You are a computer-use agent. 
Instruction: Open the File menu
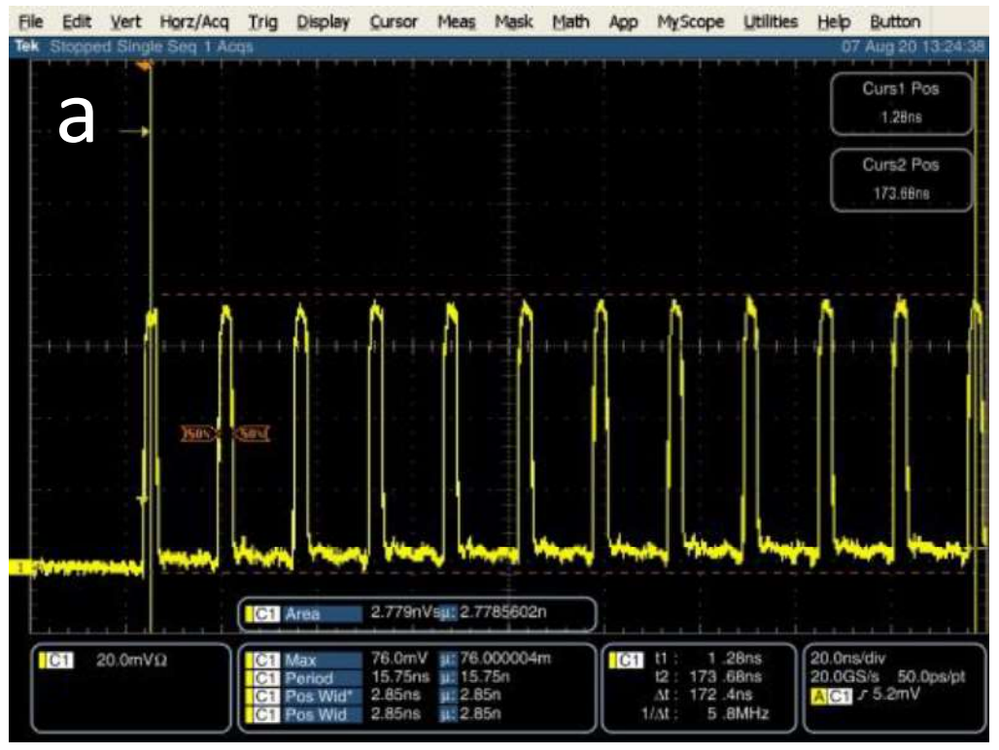click(x=31, y=22)
